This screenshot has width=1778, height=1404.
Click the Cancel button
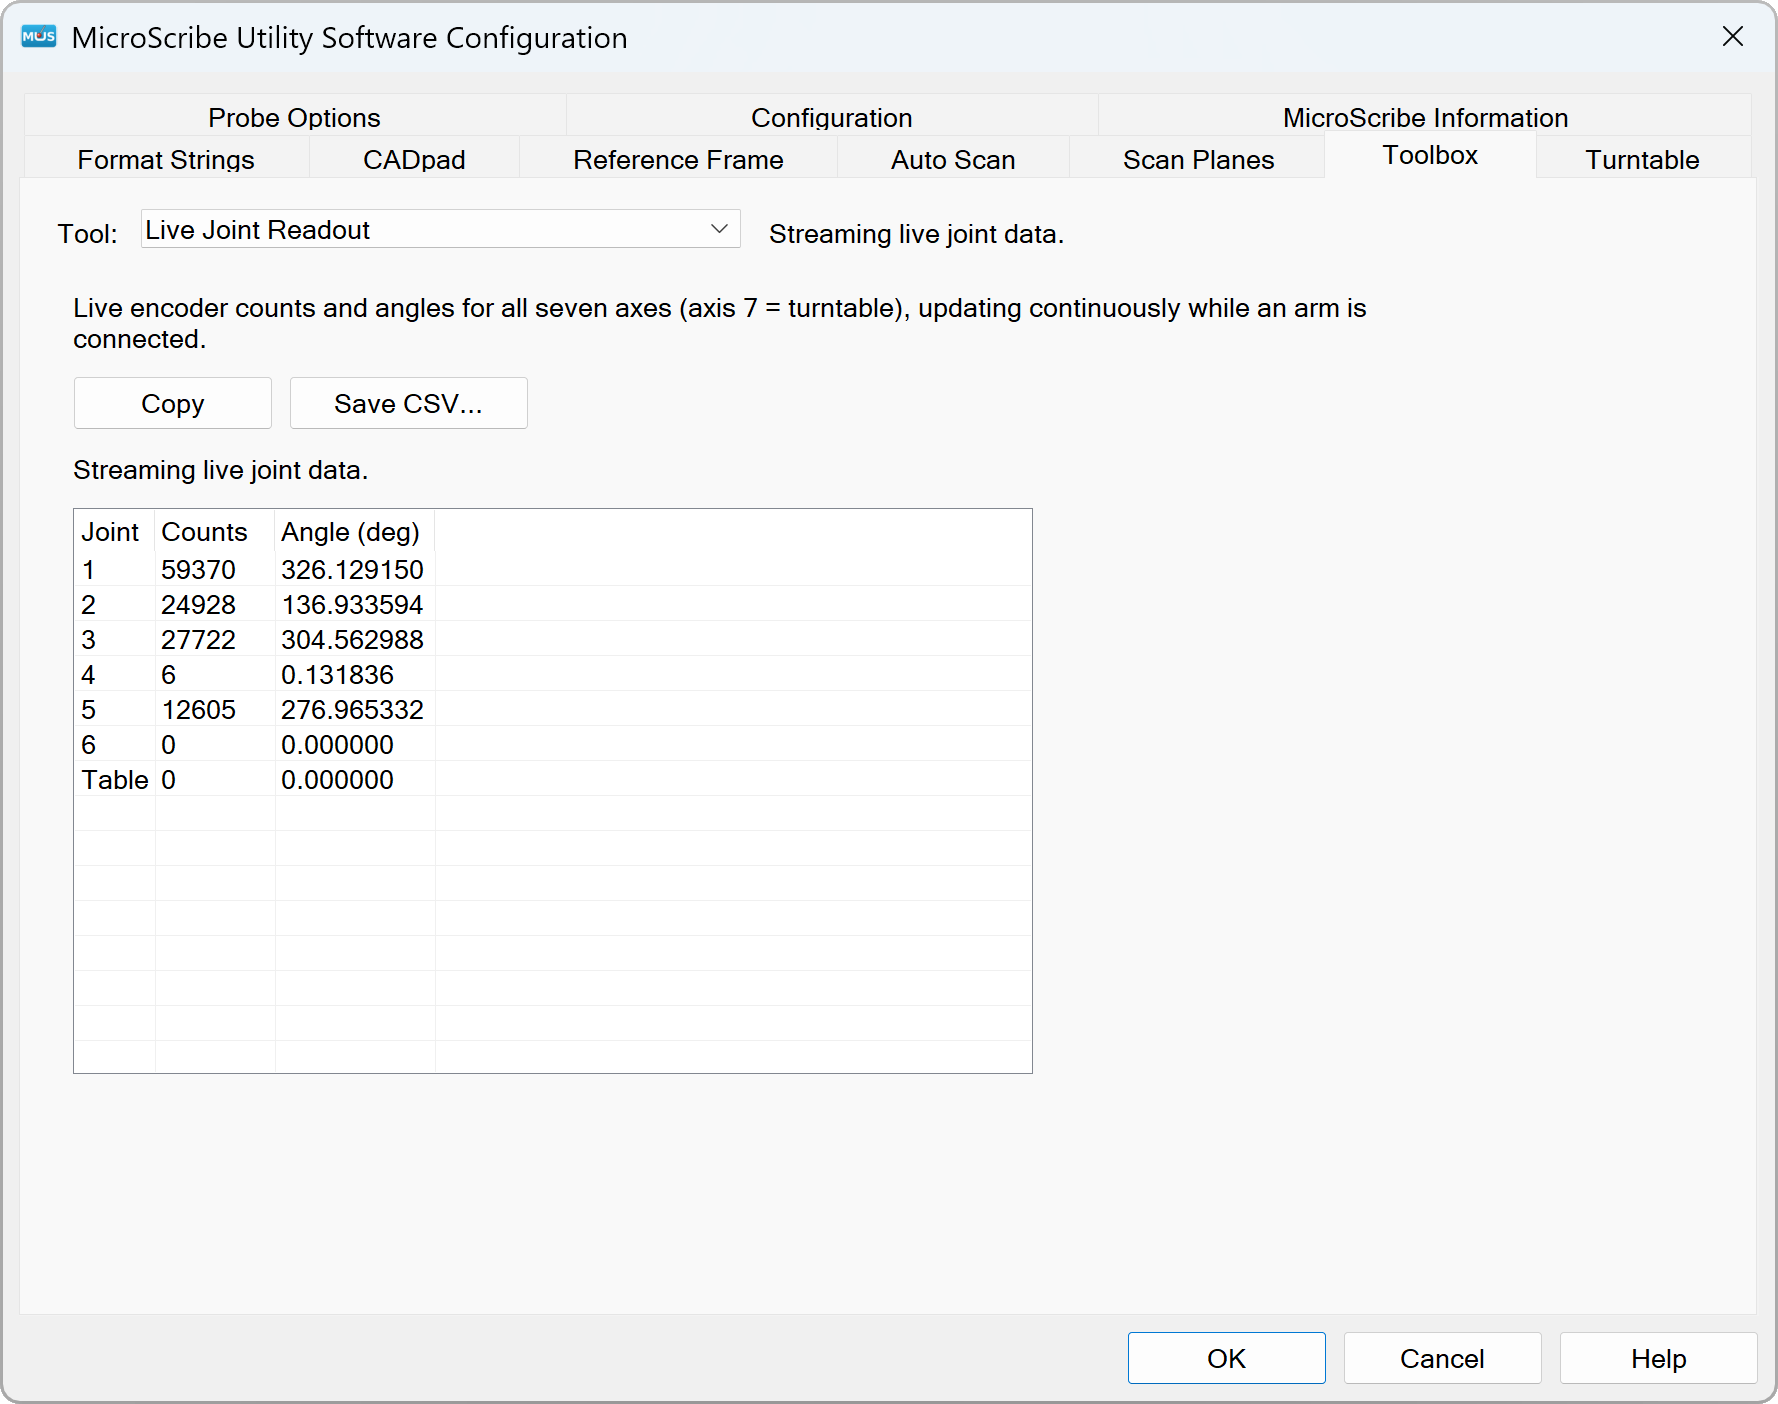(x=1442, y=1358)
